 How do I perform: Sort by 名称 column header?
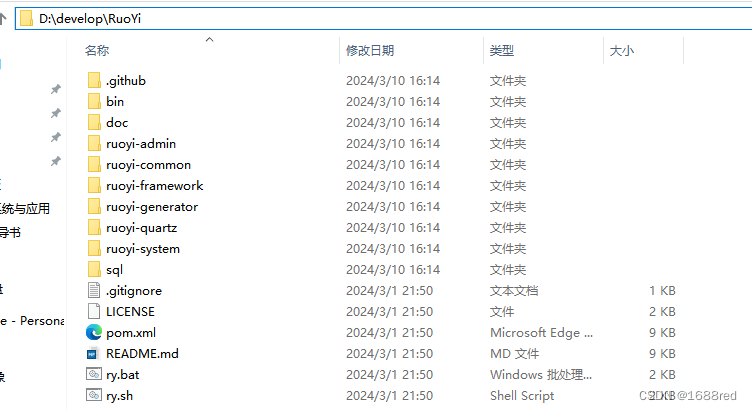click(x=97, y=50)
